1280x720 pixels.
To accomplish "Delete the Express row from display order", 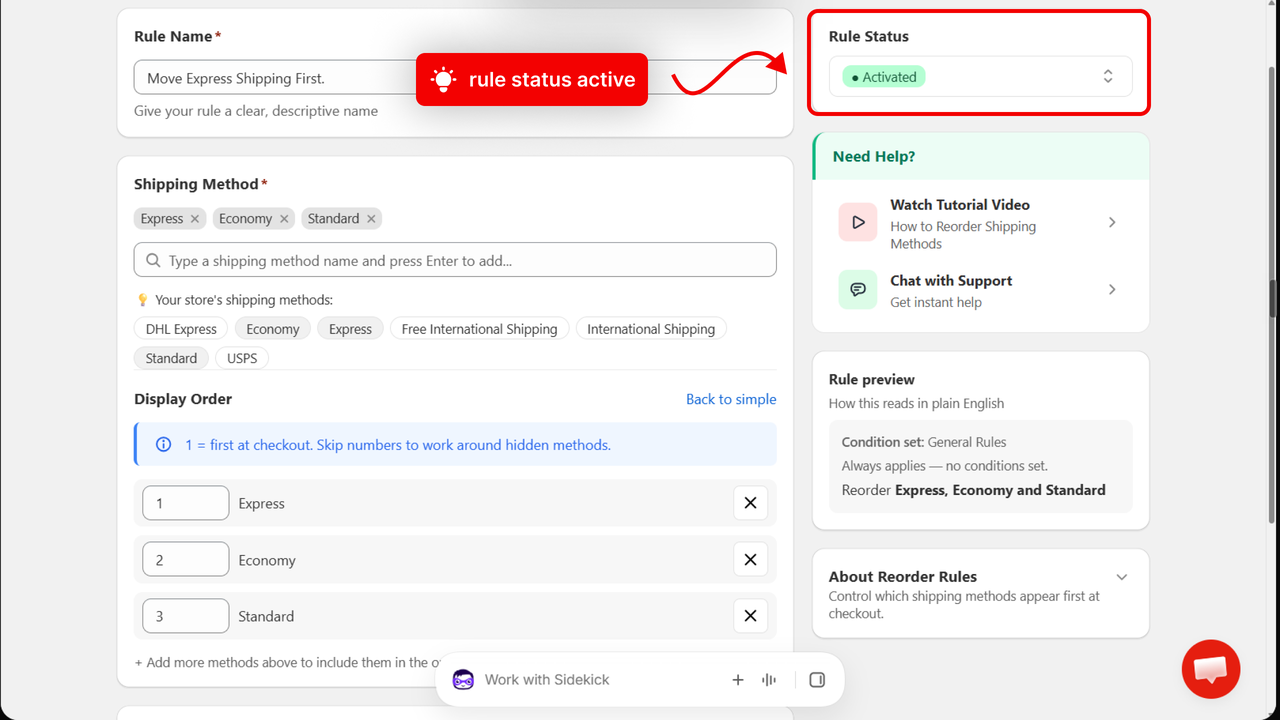I will point(750,503).
